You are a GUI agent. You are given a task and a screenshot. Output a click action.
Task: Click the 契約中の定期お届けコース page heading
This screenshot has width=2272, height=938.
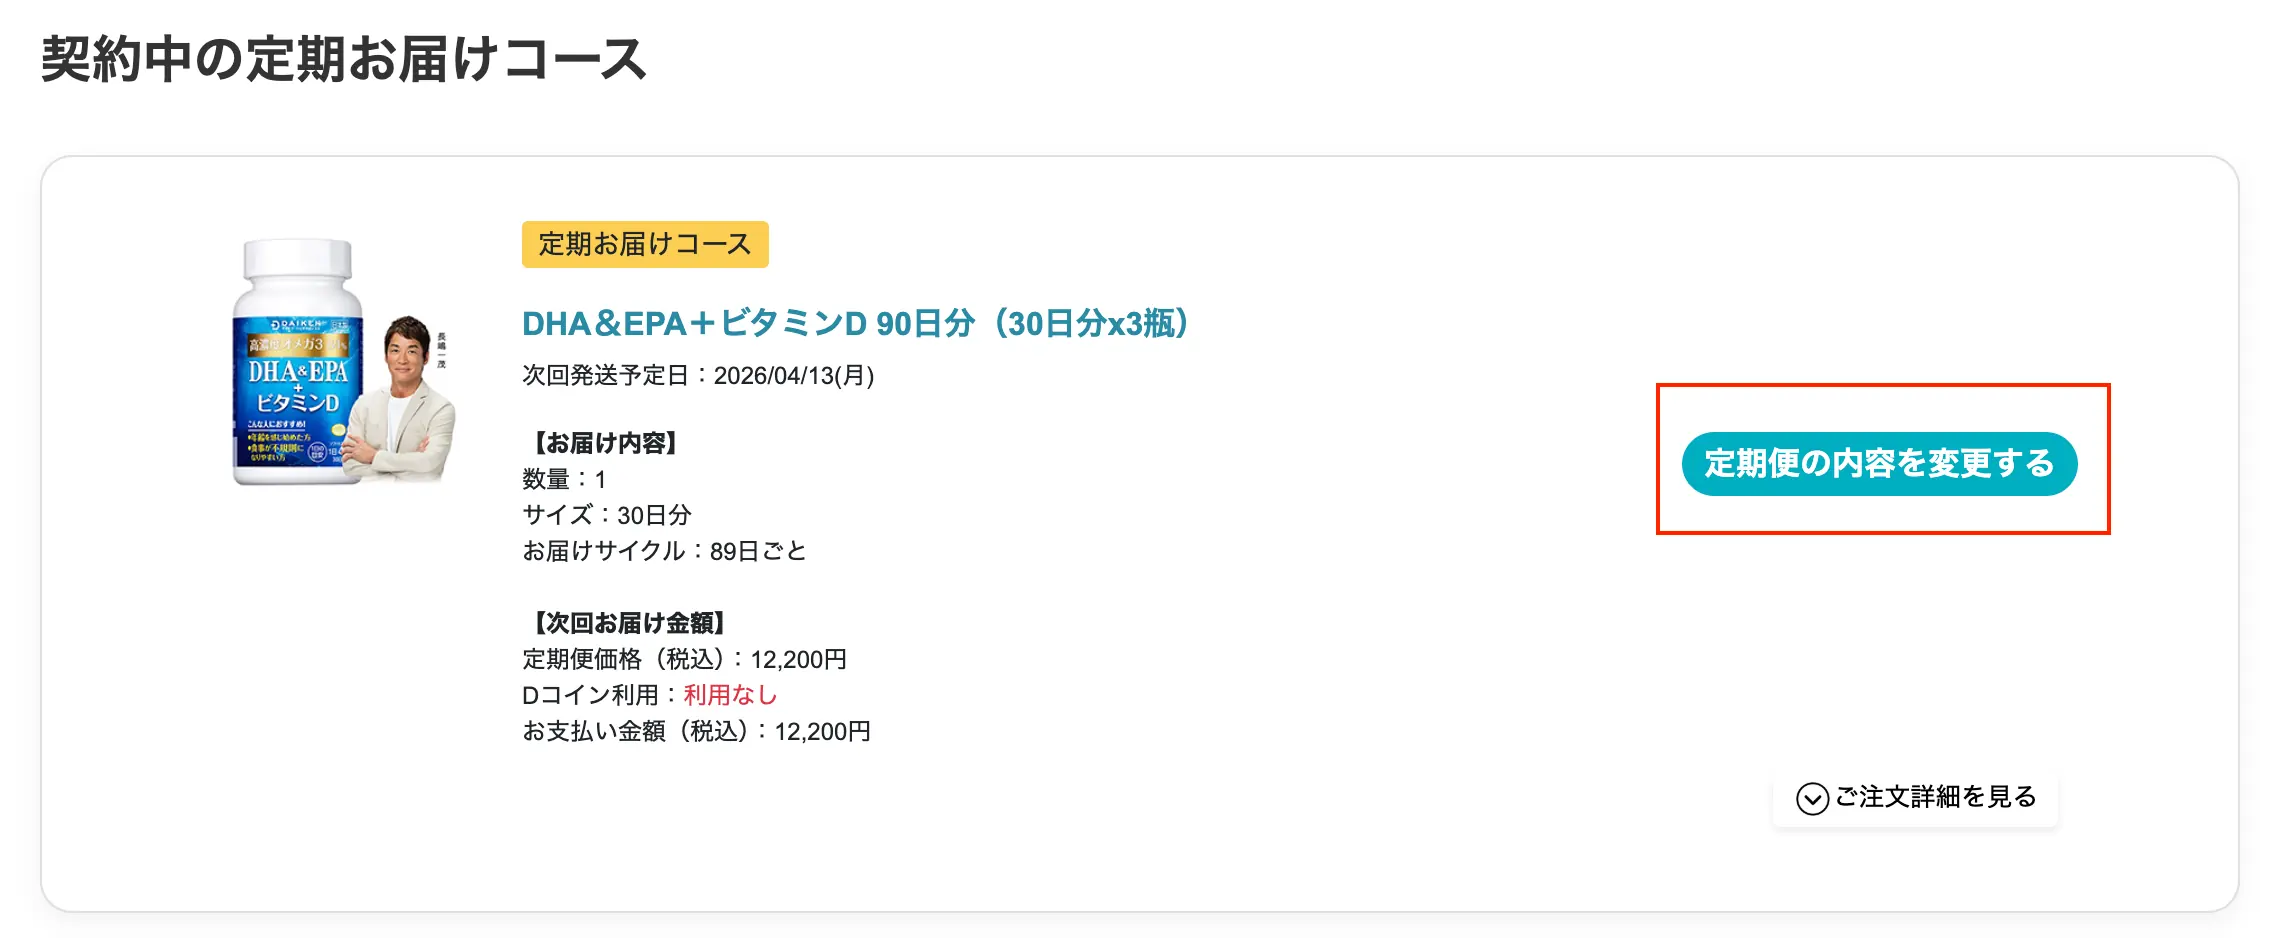pyautogui.click(x=344, y=59)
